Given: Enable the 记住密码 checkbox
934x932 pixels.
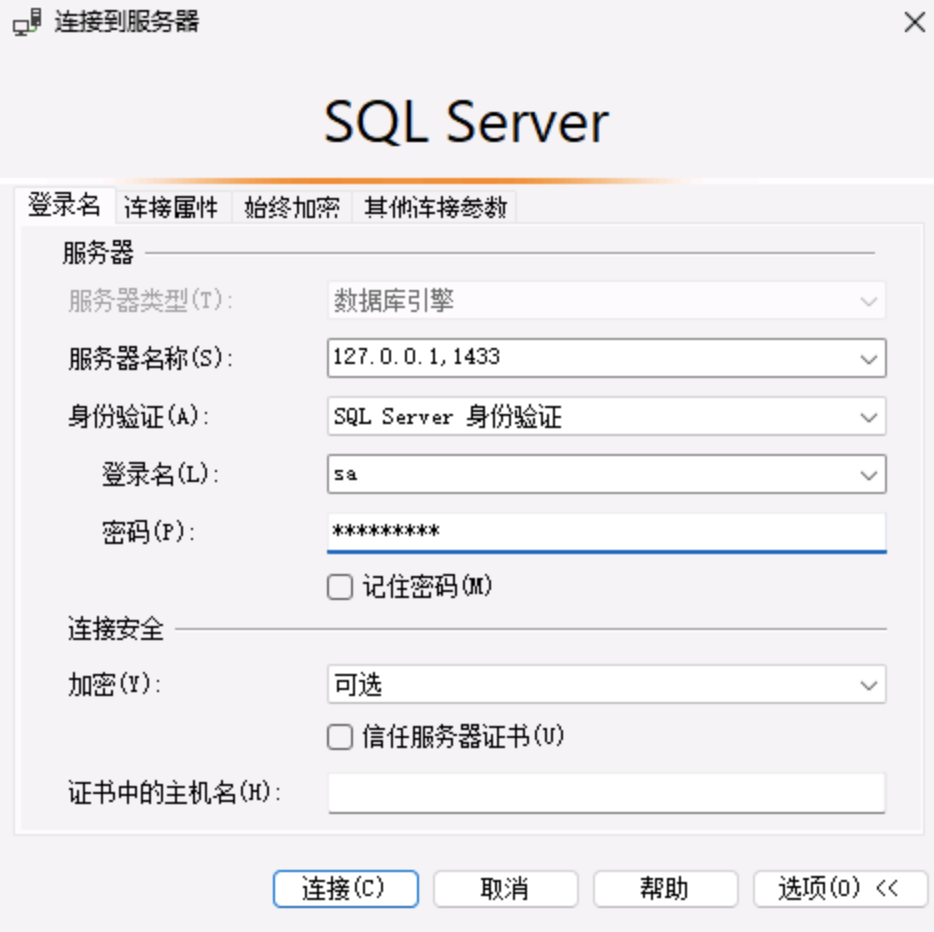Looking at the screenshot, I should 340,587.
